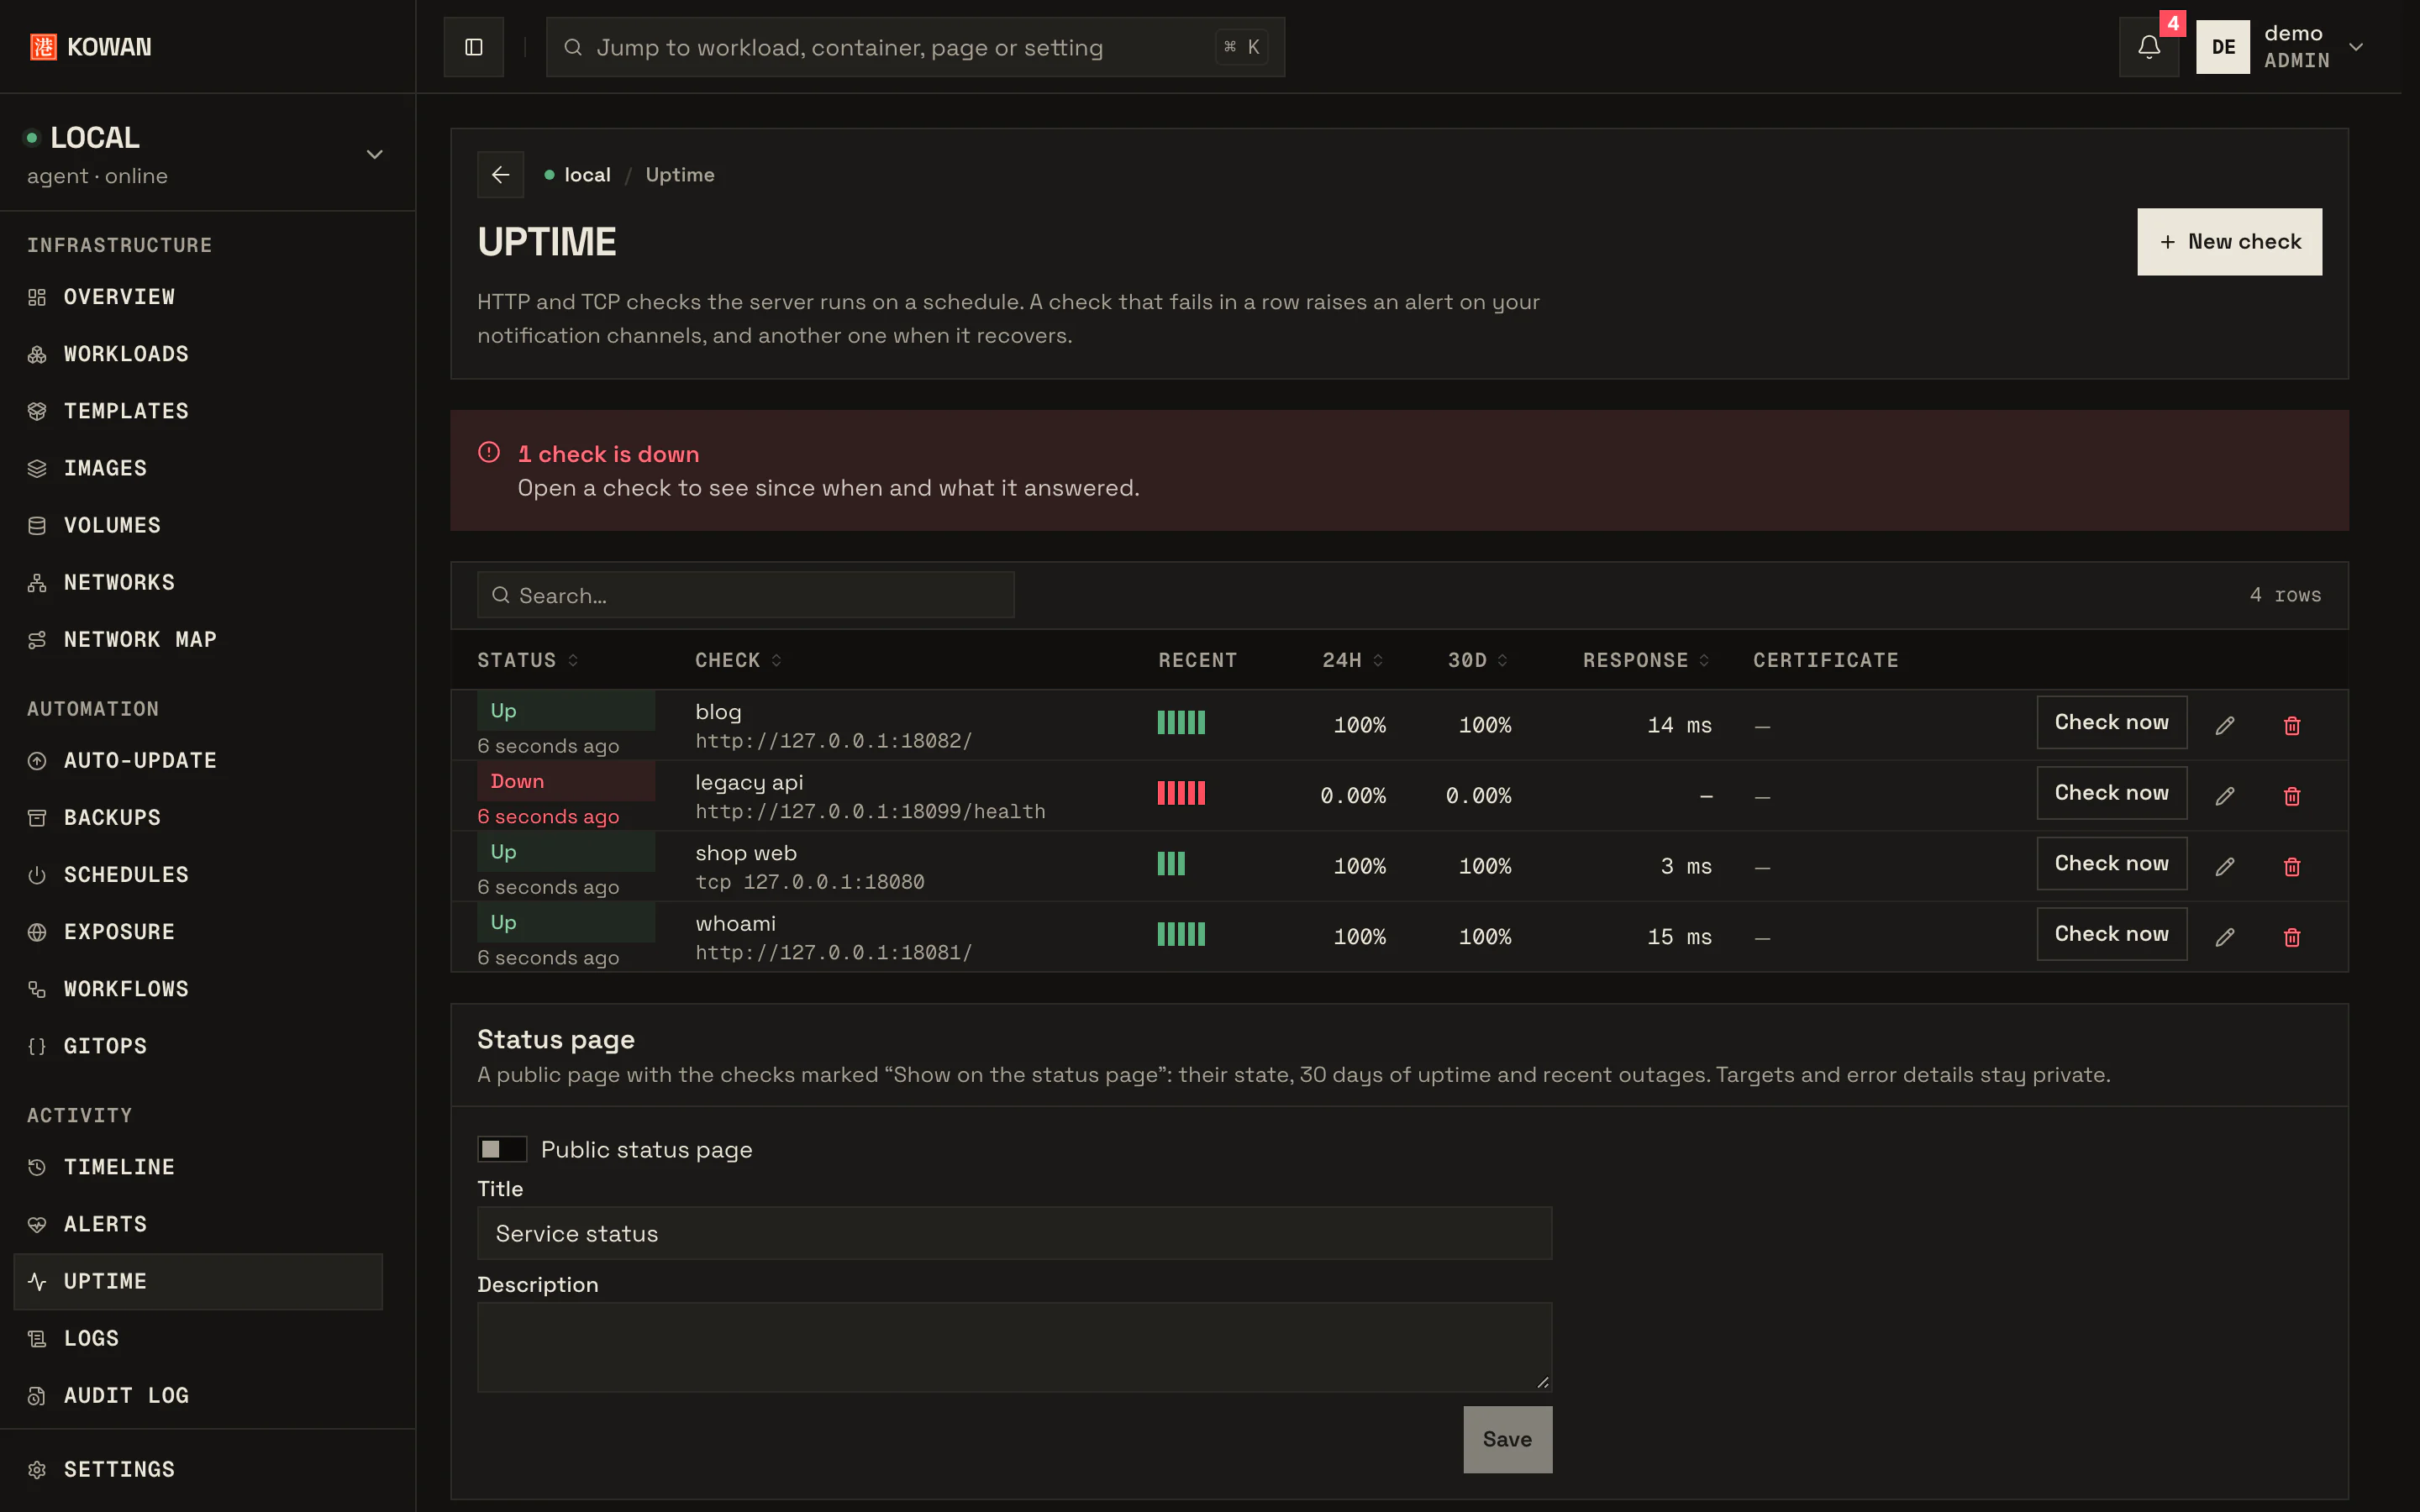Save the status page settings
Image resolution: width=2420 pixels, height=1512 pixels.
click(x=1508, y=1440)
